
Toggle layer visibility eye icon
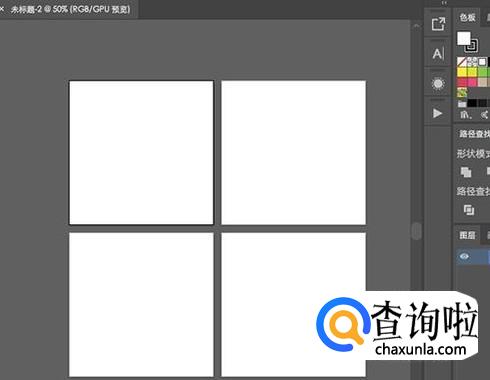point(464,256)
